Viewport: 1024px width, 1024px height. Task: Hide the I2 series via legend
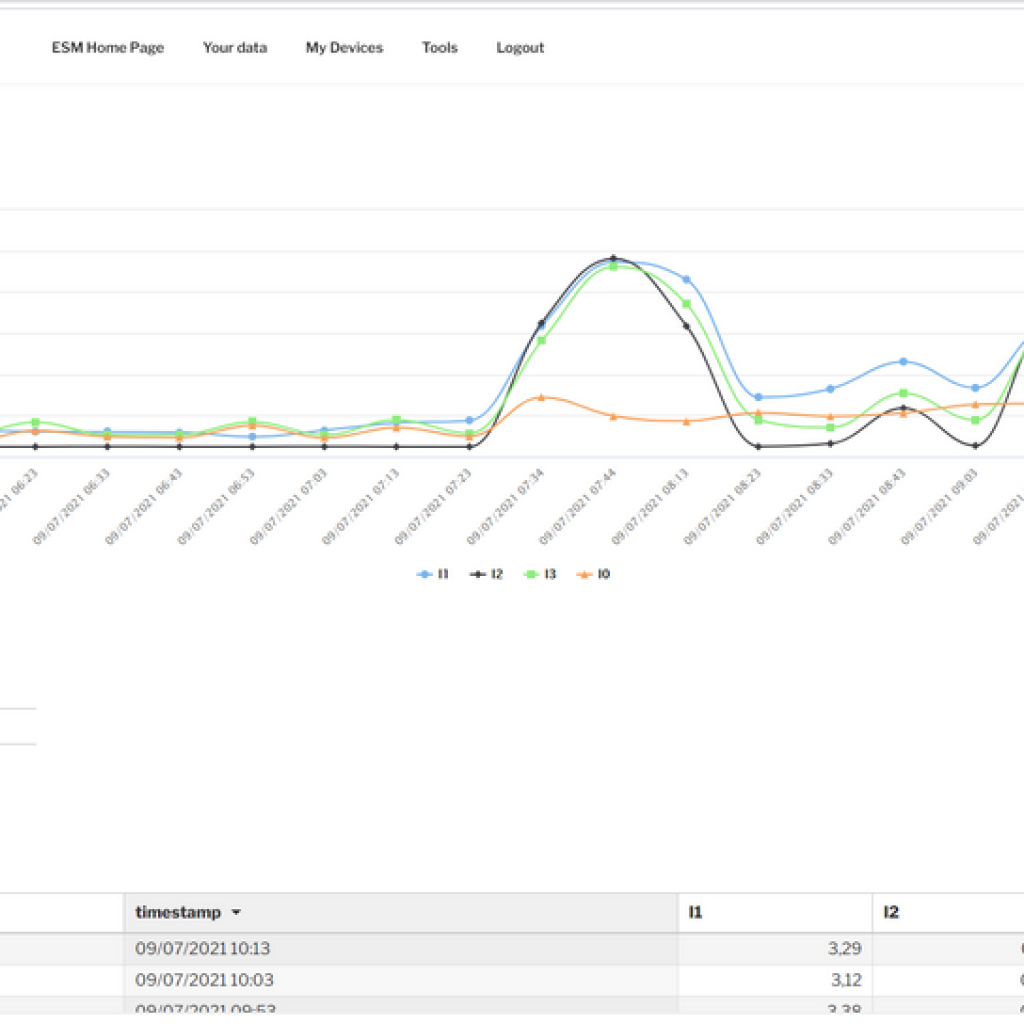[x=487, y=575]
